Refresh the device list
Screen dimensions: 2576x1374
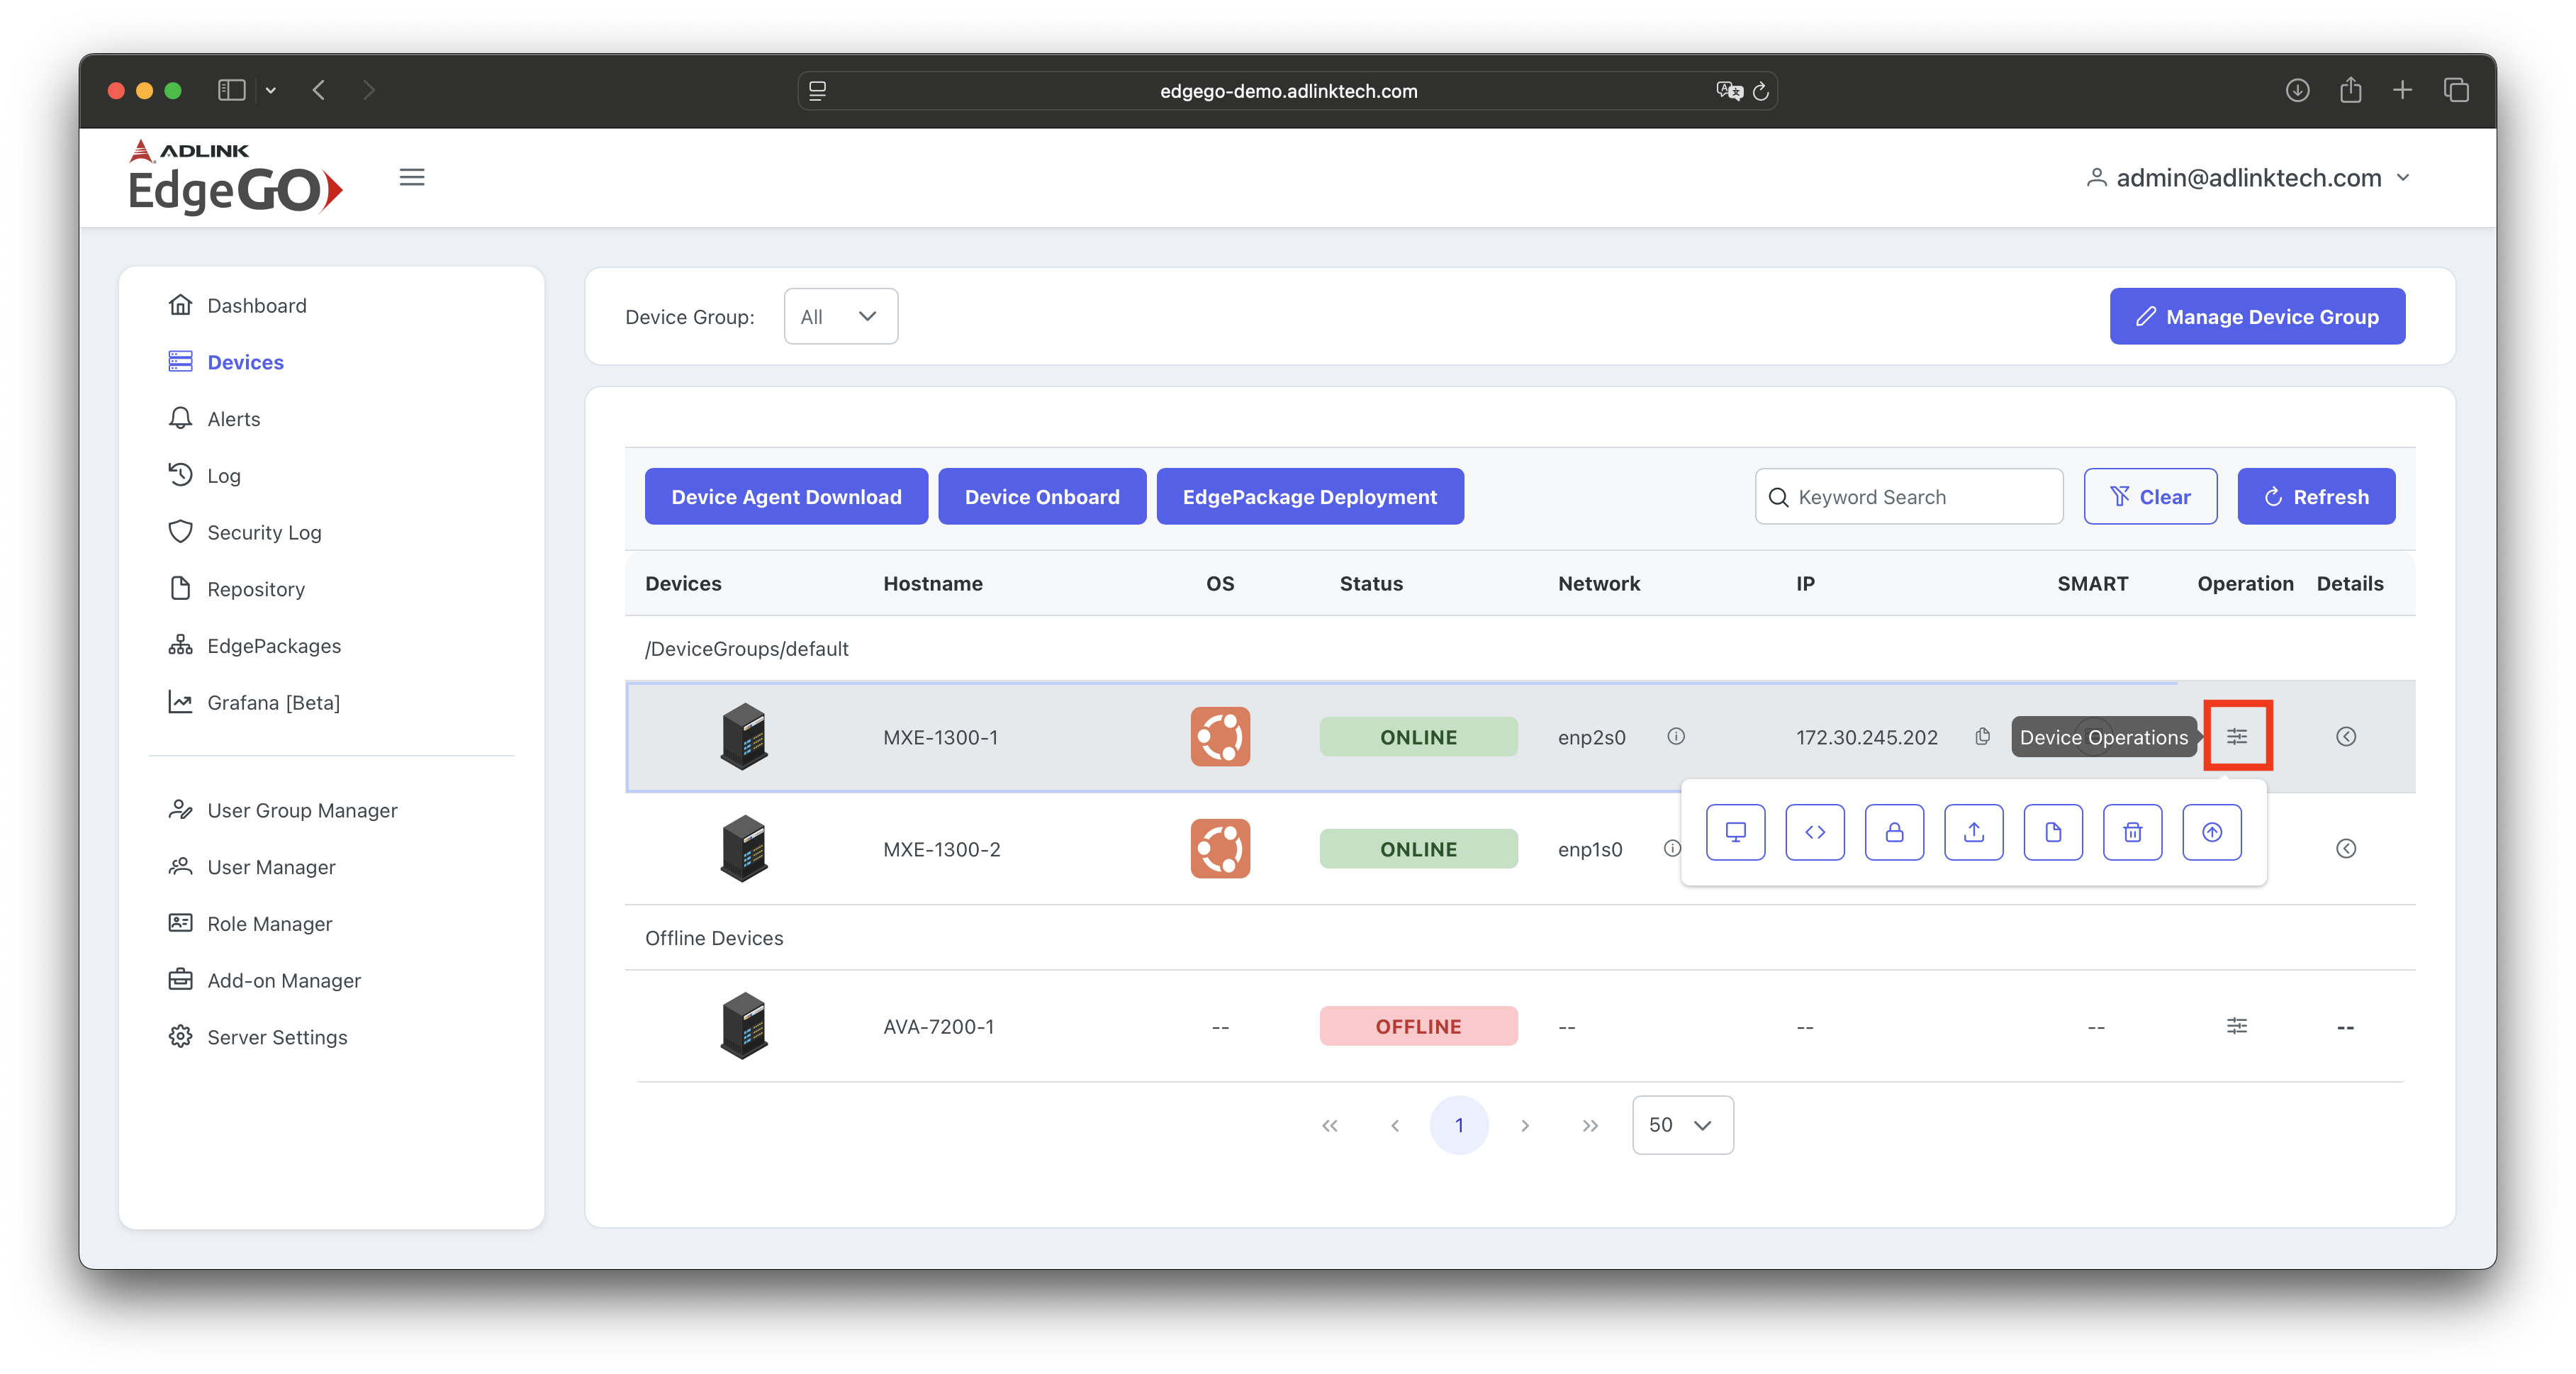click(2316, 496)
